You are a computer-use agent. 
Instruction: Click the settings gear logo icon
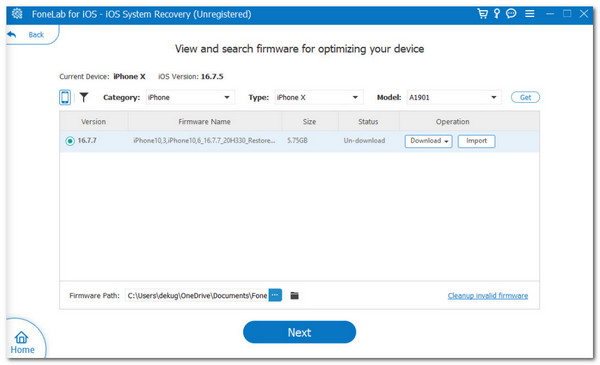[x=17, y=14]
